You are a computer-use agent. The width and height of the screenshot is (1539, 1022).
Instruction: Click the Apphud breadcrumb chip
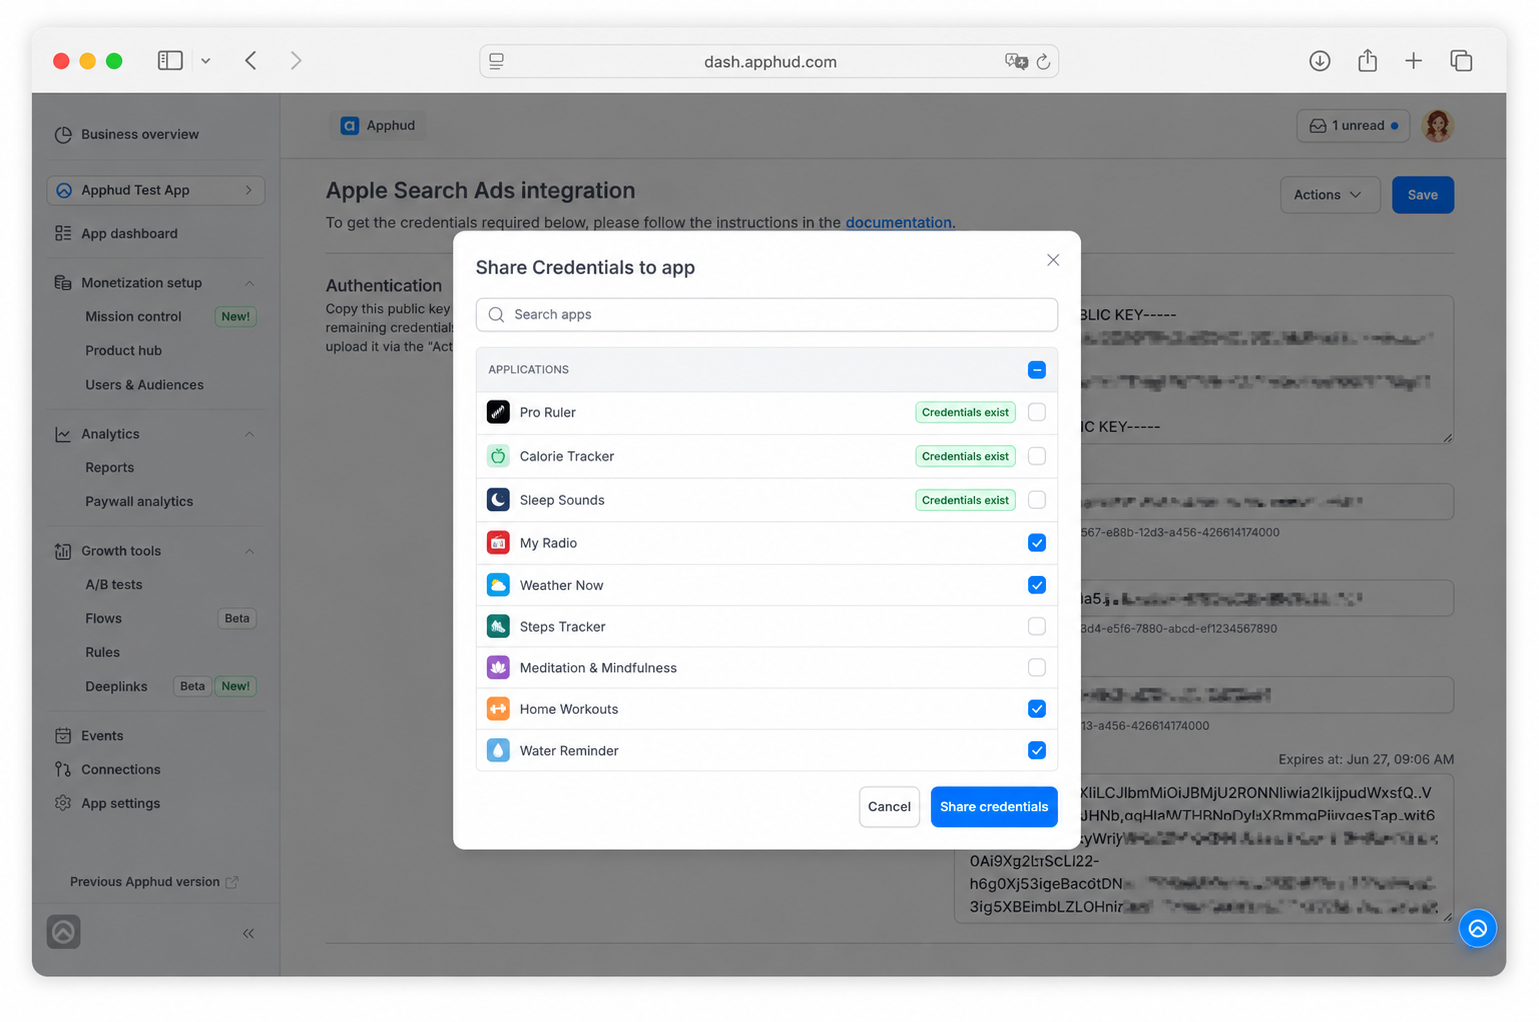coord(378,126)
